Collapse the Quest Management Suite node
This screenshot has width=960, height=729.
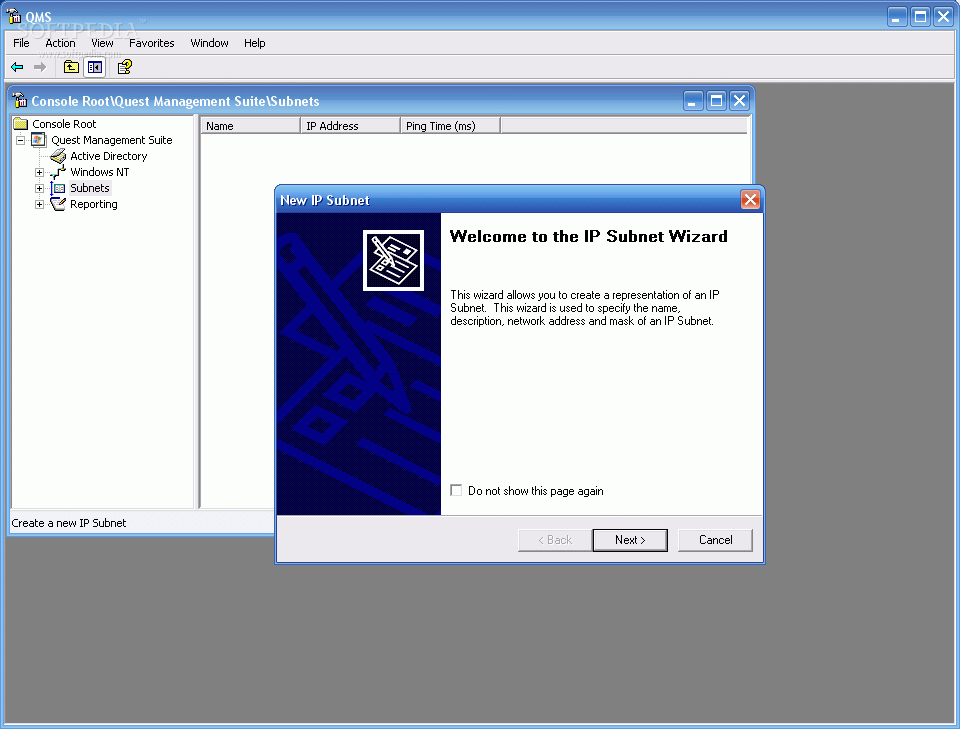[20, 140]
